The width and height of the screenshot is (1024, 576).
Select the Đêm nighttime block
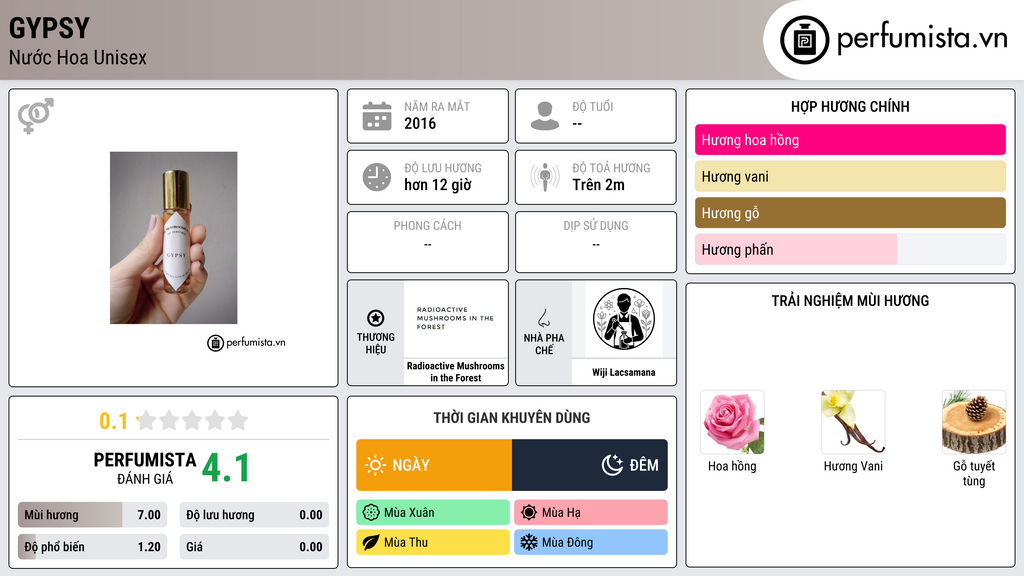[x=590, y=465]
